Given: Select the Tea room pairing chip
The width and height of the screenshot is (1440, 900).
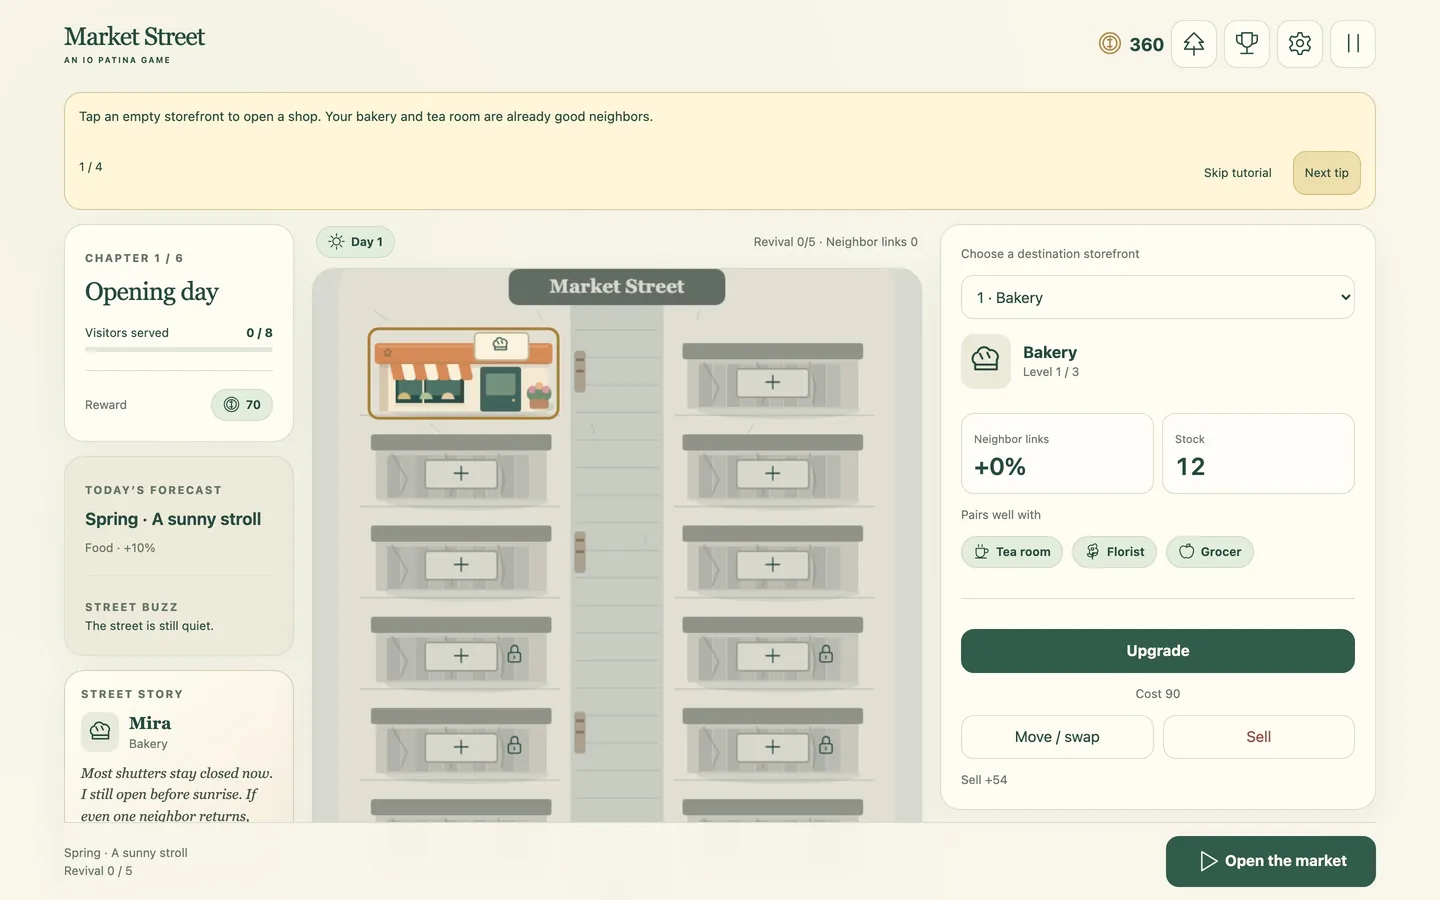Looking at the screenshot, I should coord(1012,552).
